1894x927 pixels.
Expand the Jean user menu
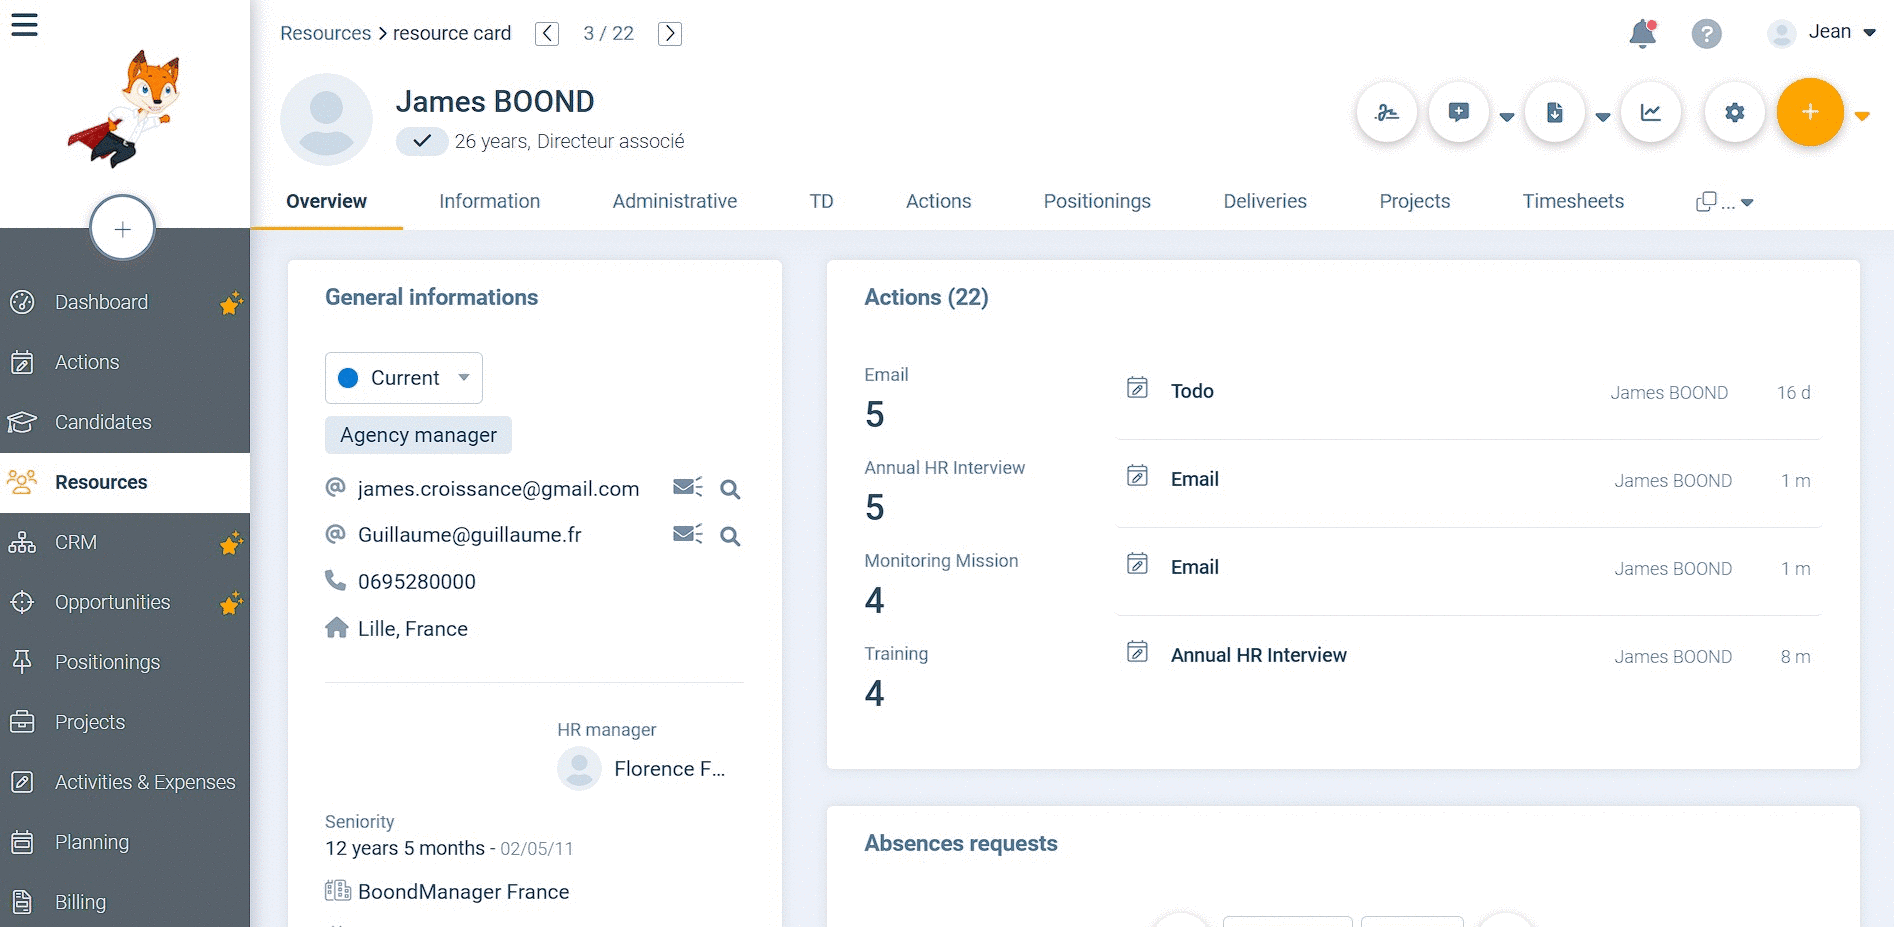(x=1822, y=33)
